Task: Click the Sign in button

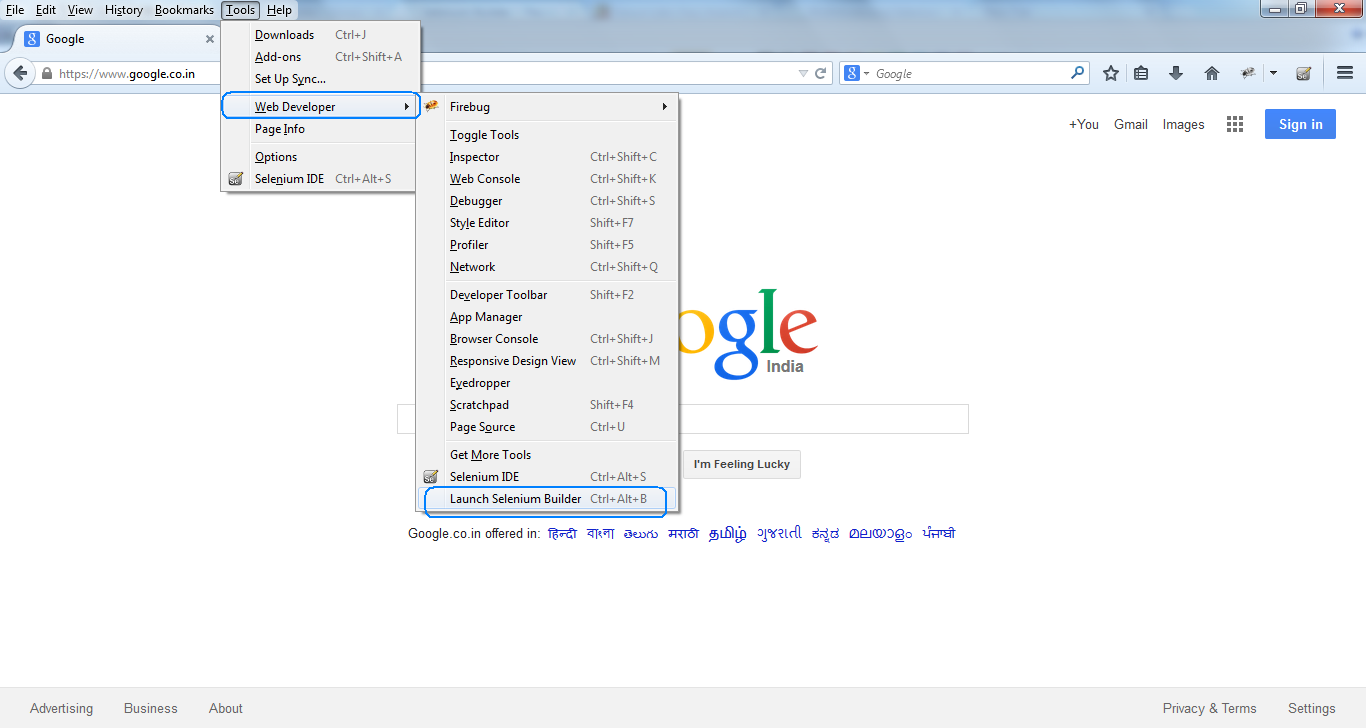Action: (x=1299, y=123)
